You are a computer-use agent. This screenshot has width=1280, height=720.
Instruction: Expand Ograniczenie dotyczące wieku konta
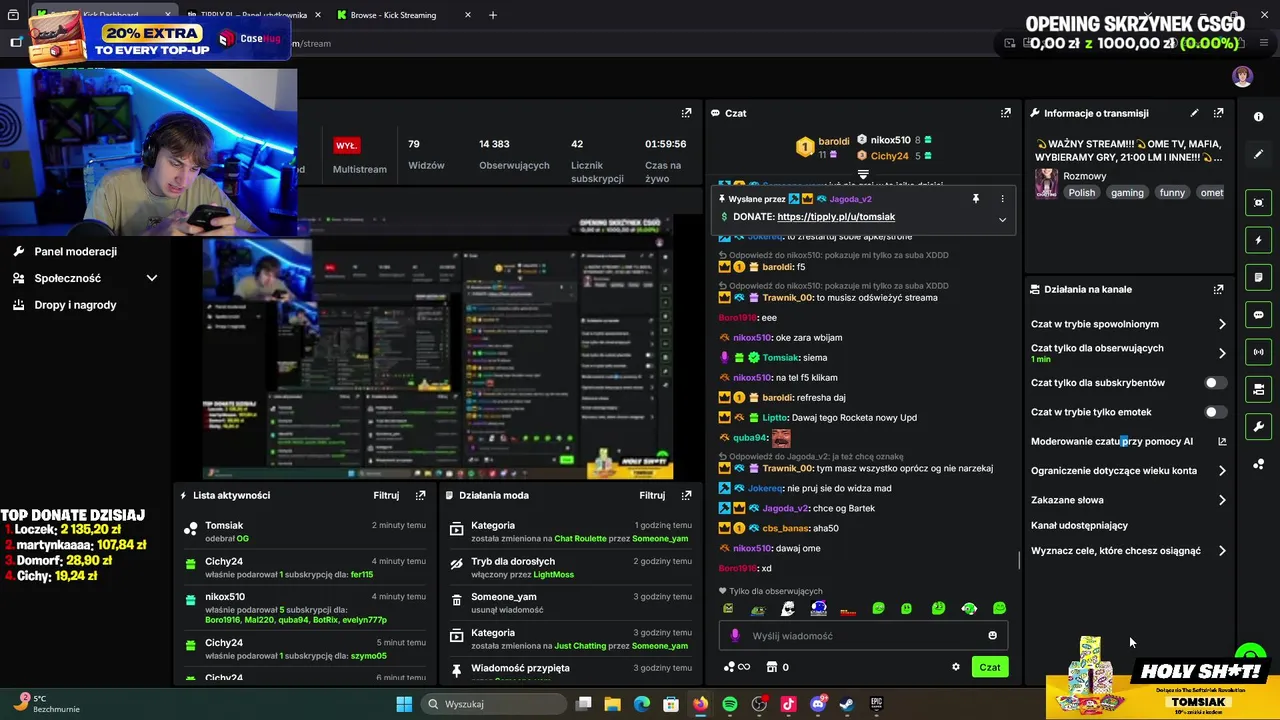tap(1222, 471)
